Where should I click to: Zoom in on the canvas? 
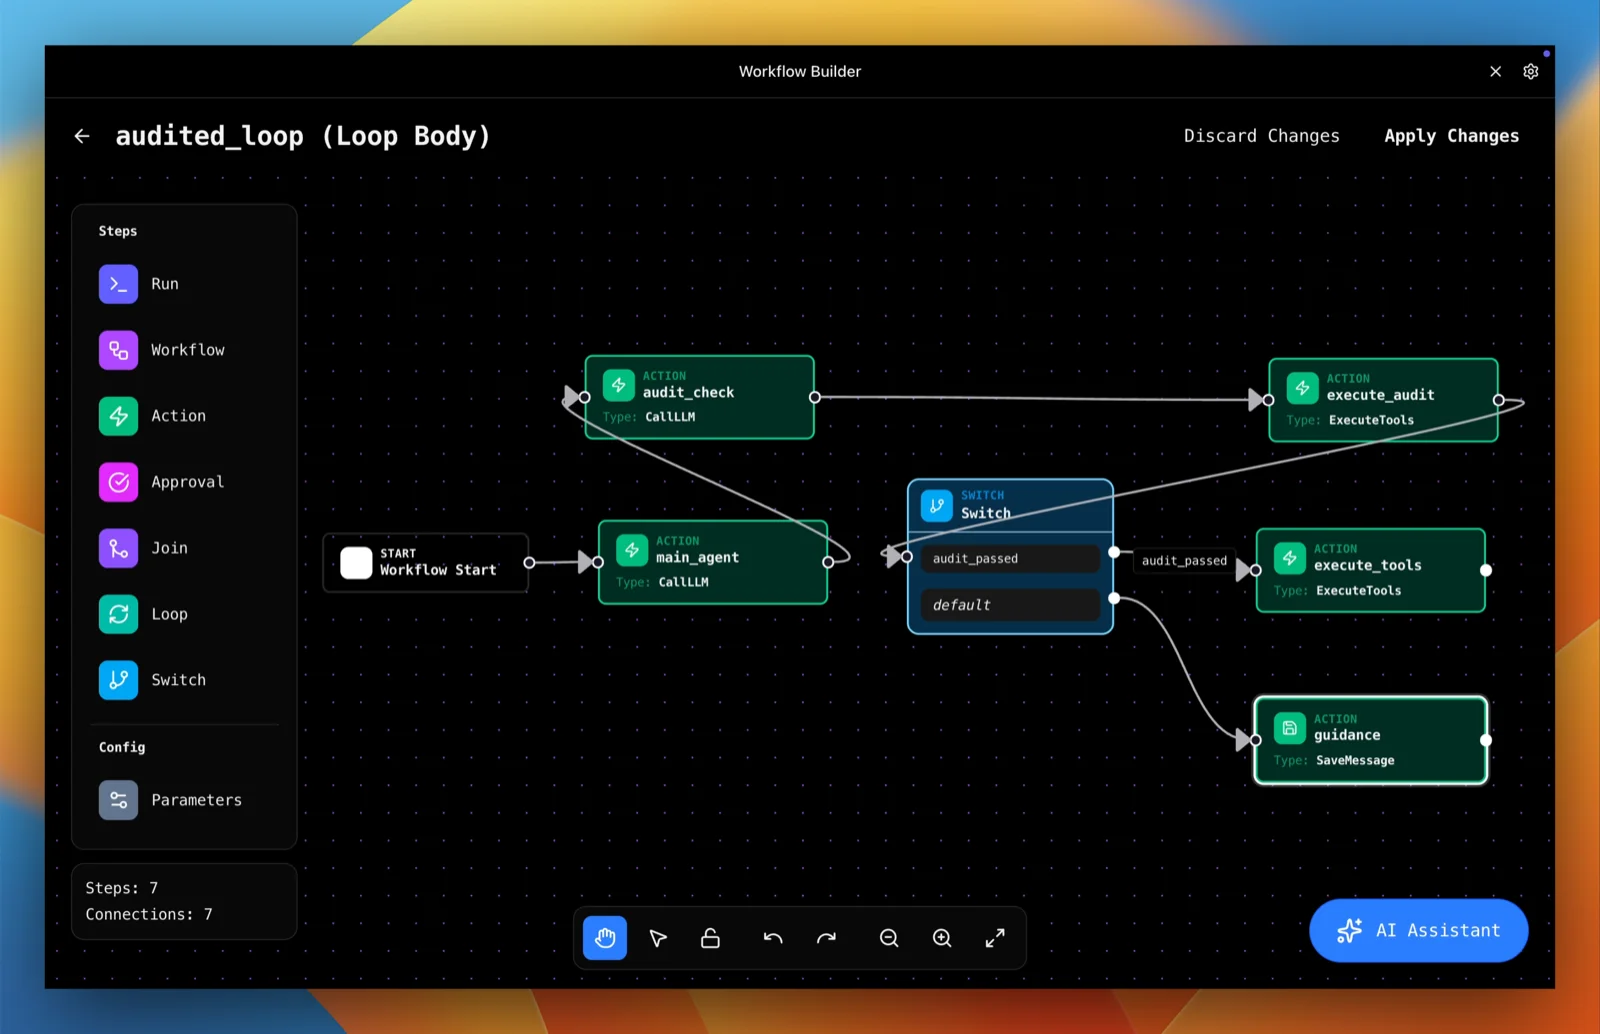[x=942, y=938]
